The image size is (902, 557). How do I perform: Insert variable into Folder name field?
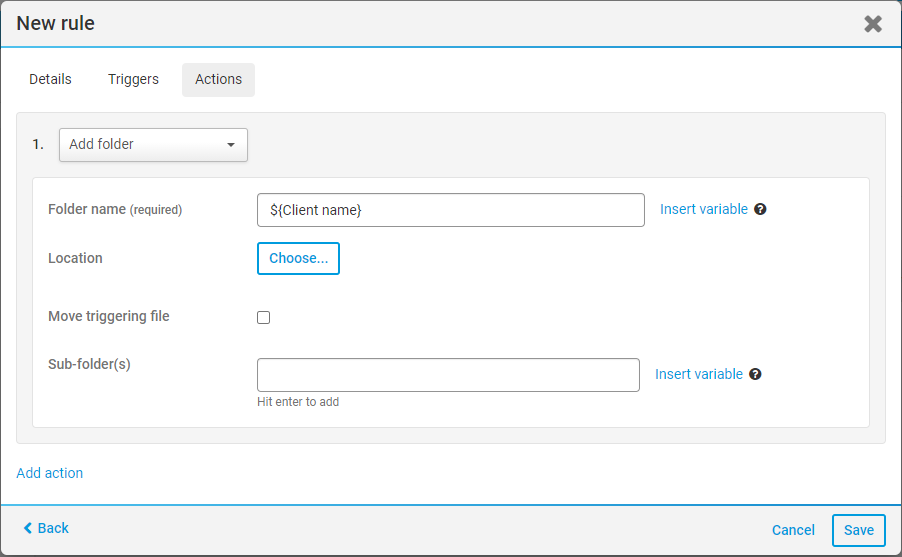pos(703,210)
